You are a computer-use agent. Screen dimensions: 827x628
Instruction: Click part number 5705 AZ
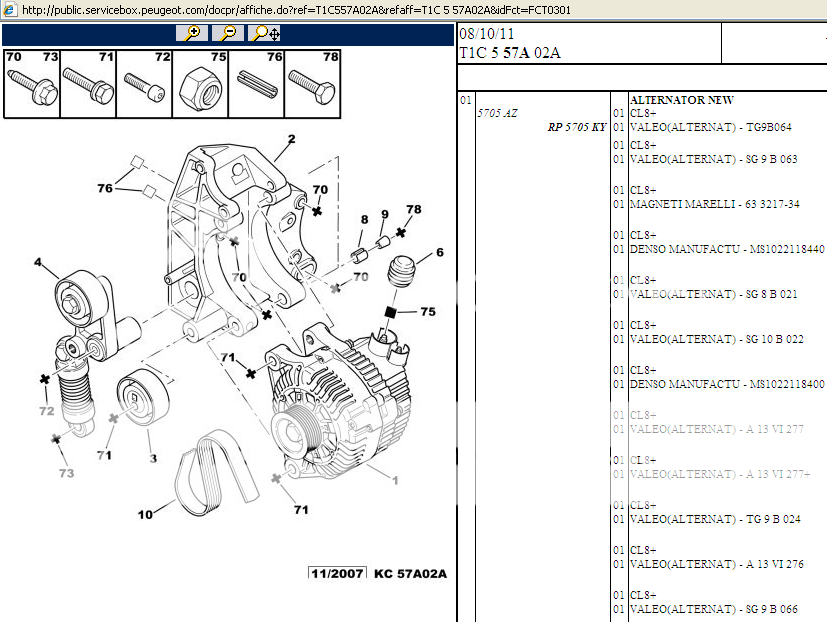[497, 114]
